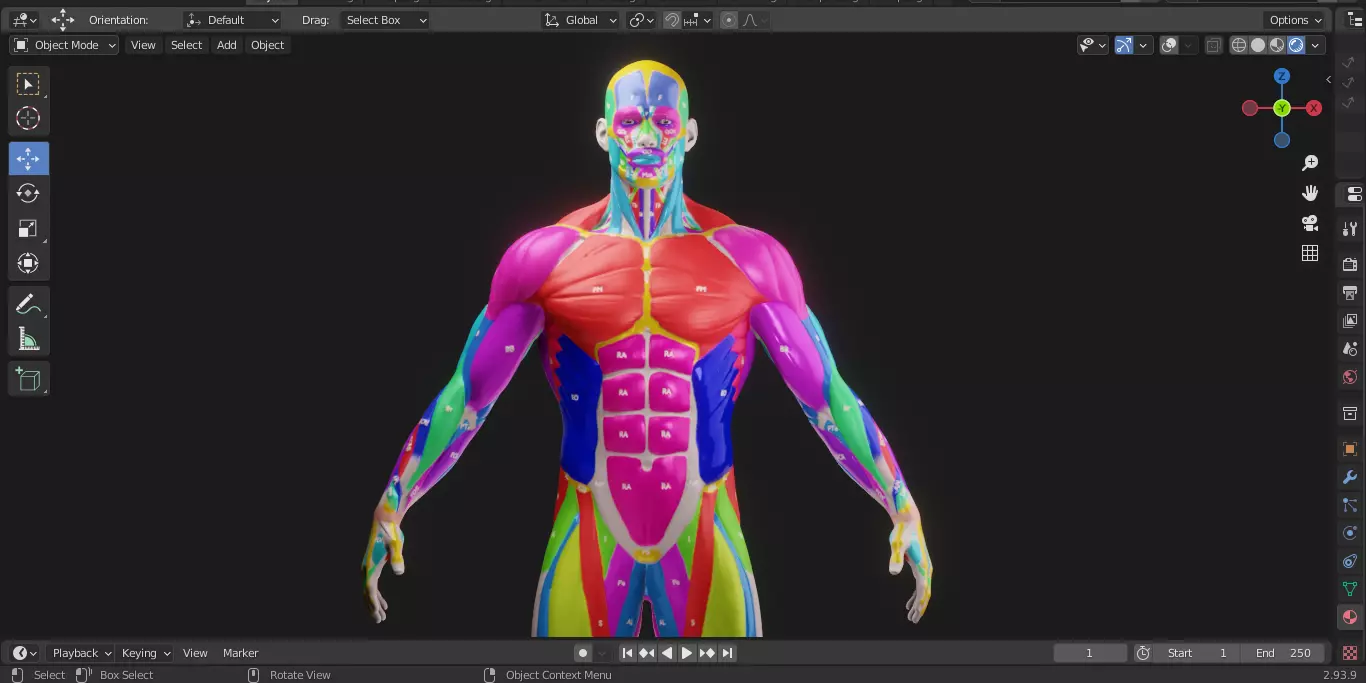Open the Output properties tab

click(1350, 293)
